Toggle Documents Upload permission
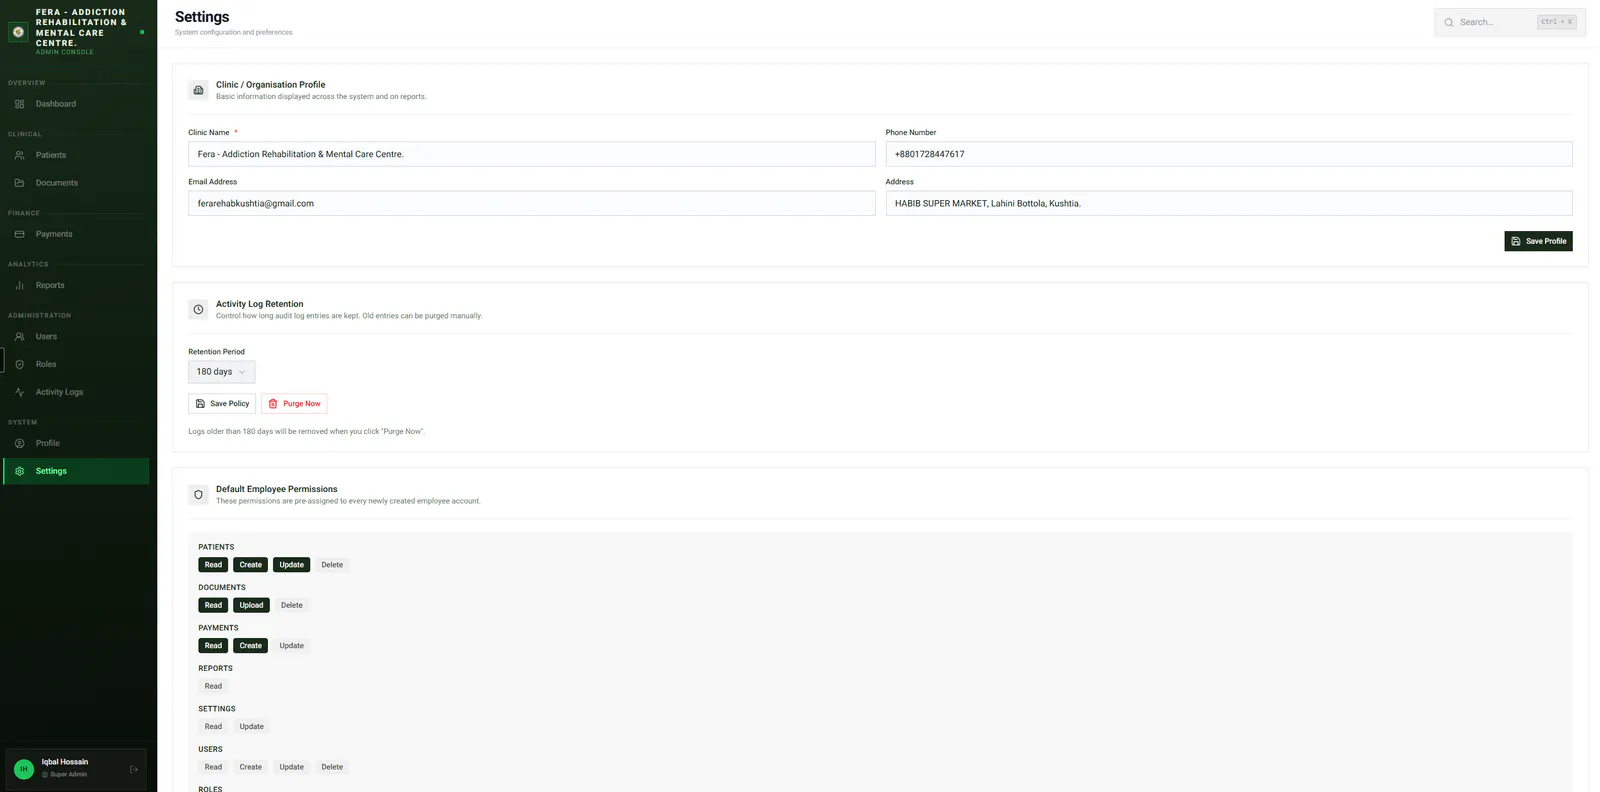1600x792 pixels. tap(251, 605)
